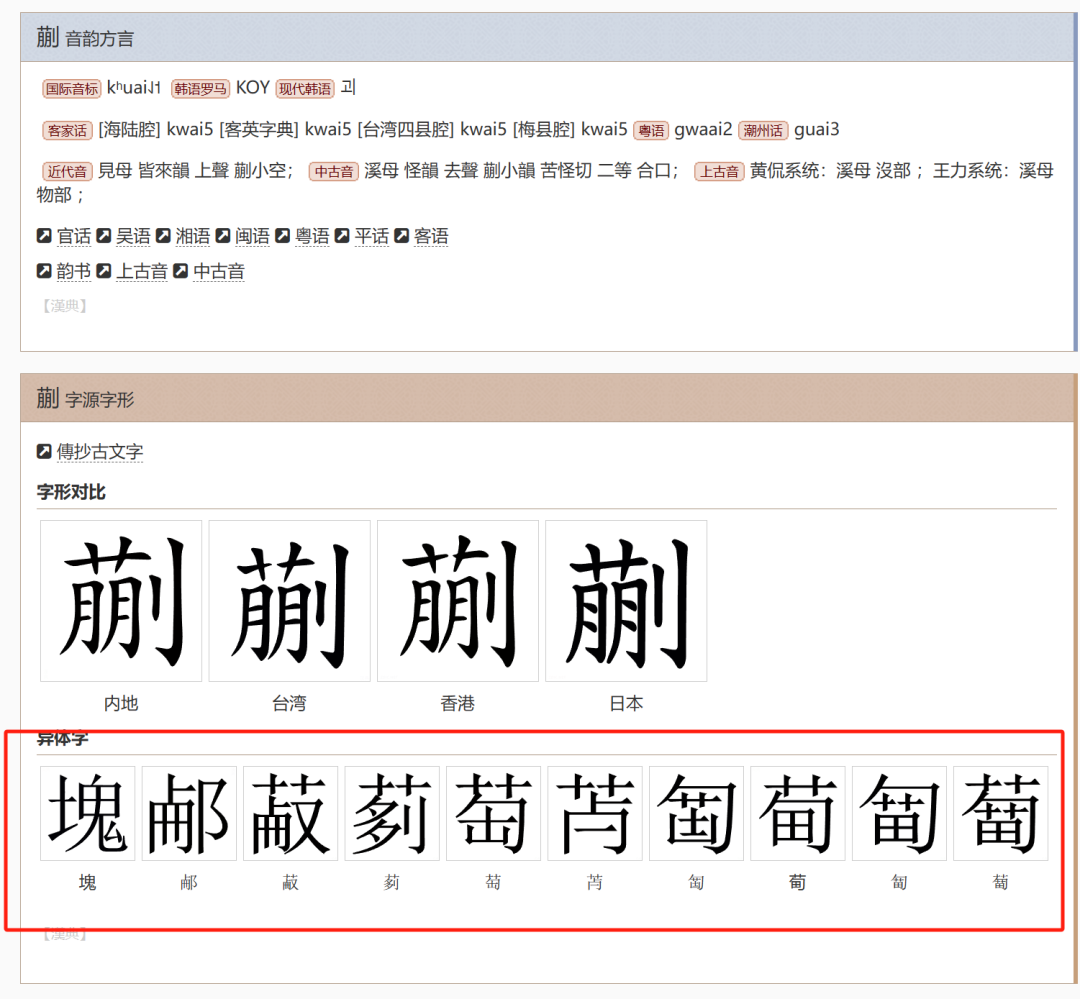
Task: Click the 内地 caption label
Action: point(121,703)
